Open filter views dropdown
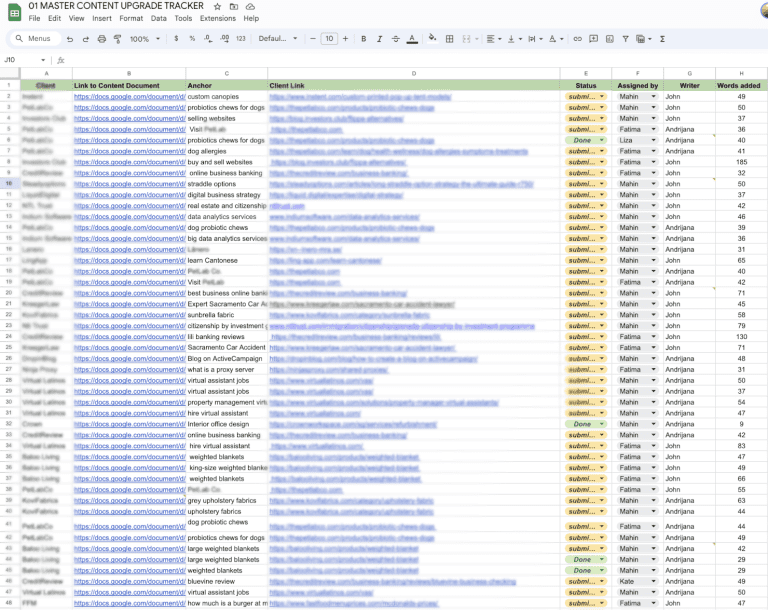The image size is (768, 610). [x=644, y=39]
